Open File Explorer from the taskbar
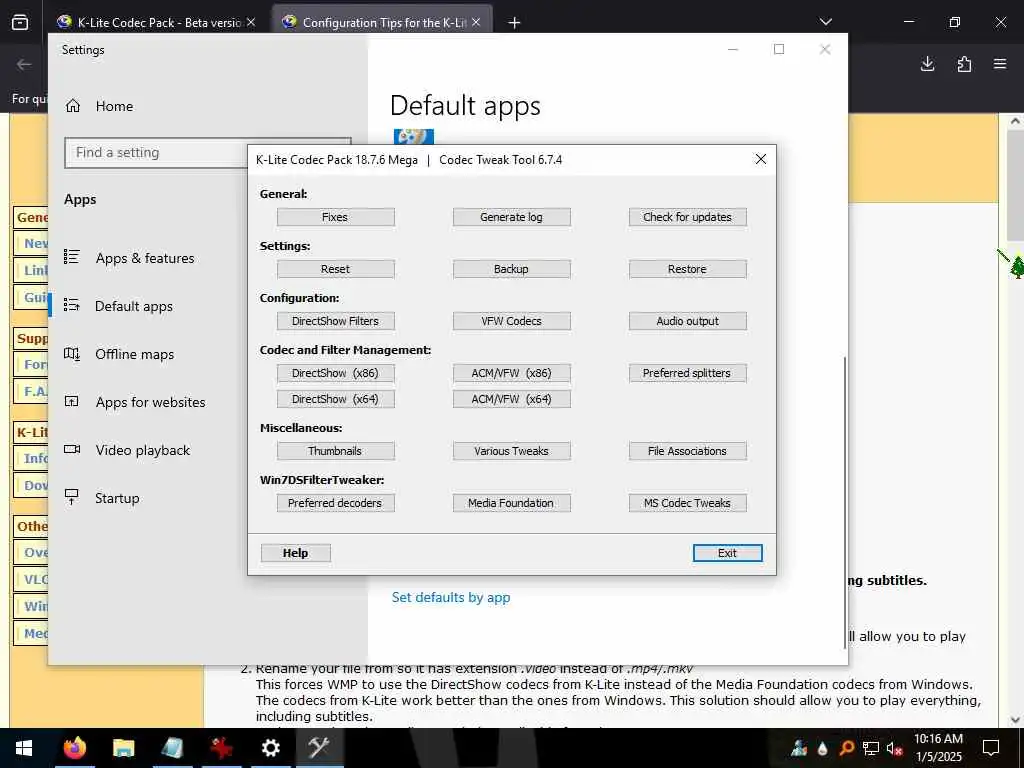This screenshot has height=768, width=1024. point(123,748)
